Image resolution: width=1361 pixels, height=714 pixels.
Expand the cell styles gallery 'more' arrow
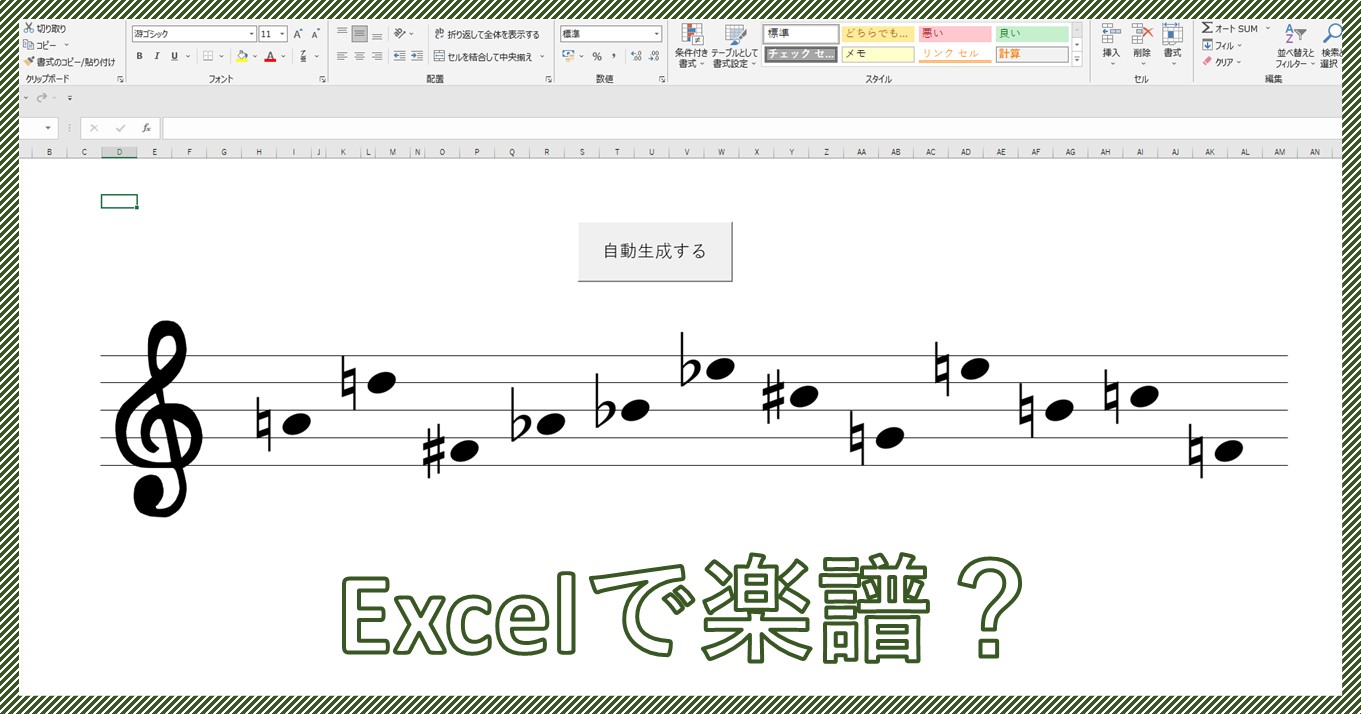pyautogui.click(x=1077, y=59)
